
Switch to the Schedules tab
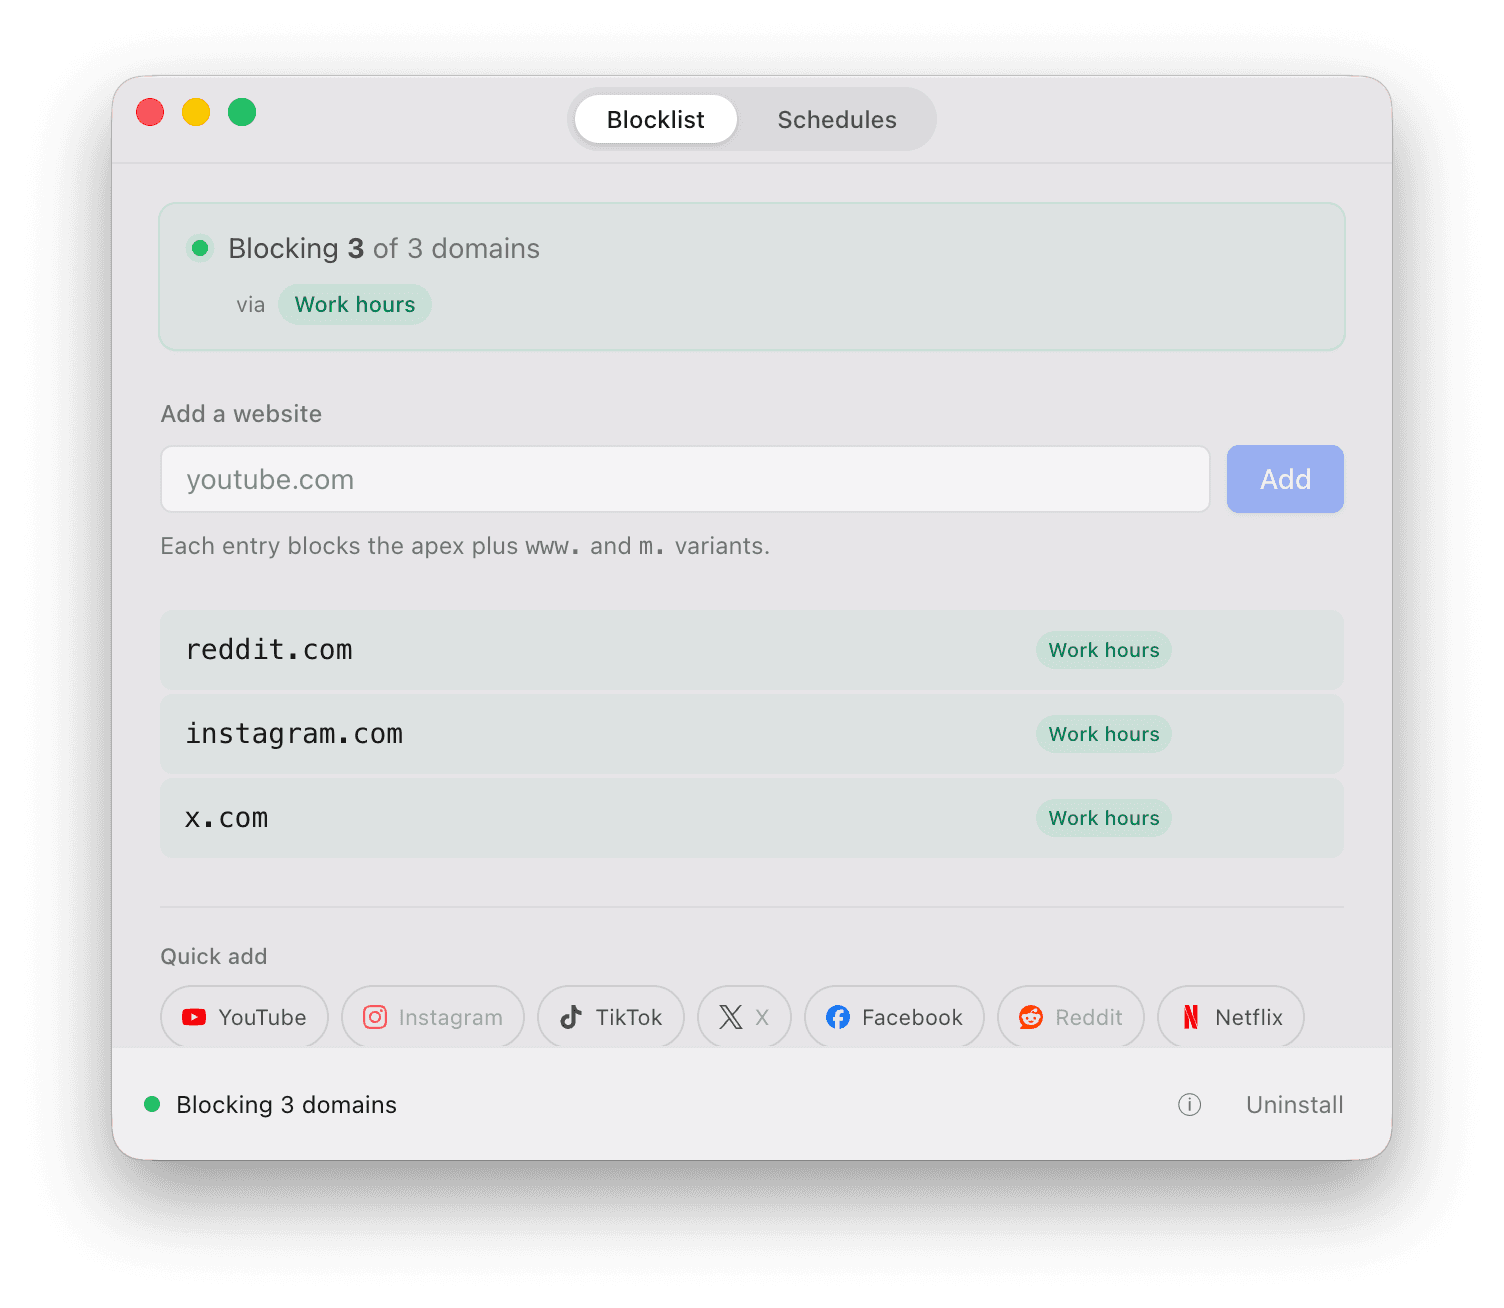[837, 119]
